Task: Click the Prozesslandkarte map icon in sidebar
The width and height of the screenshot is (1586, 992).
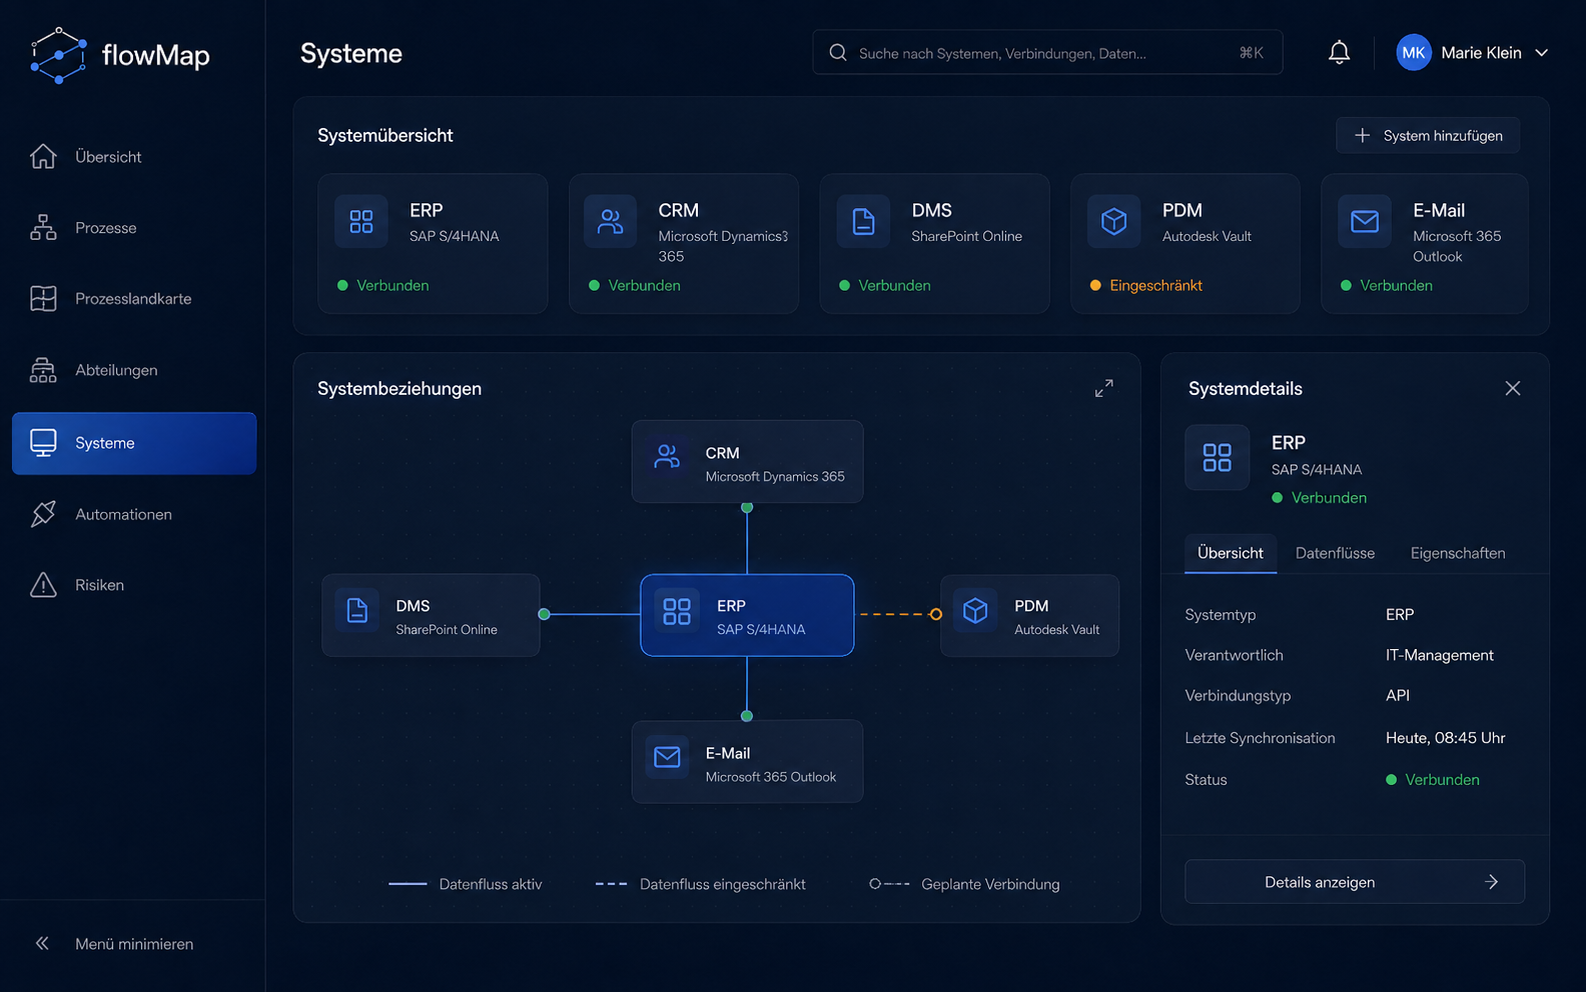Action: (x=43, y=298)
